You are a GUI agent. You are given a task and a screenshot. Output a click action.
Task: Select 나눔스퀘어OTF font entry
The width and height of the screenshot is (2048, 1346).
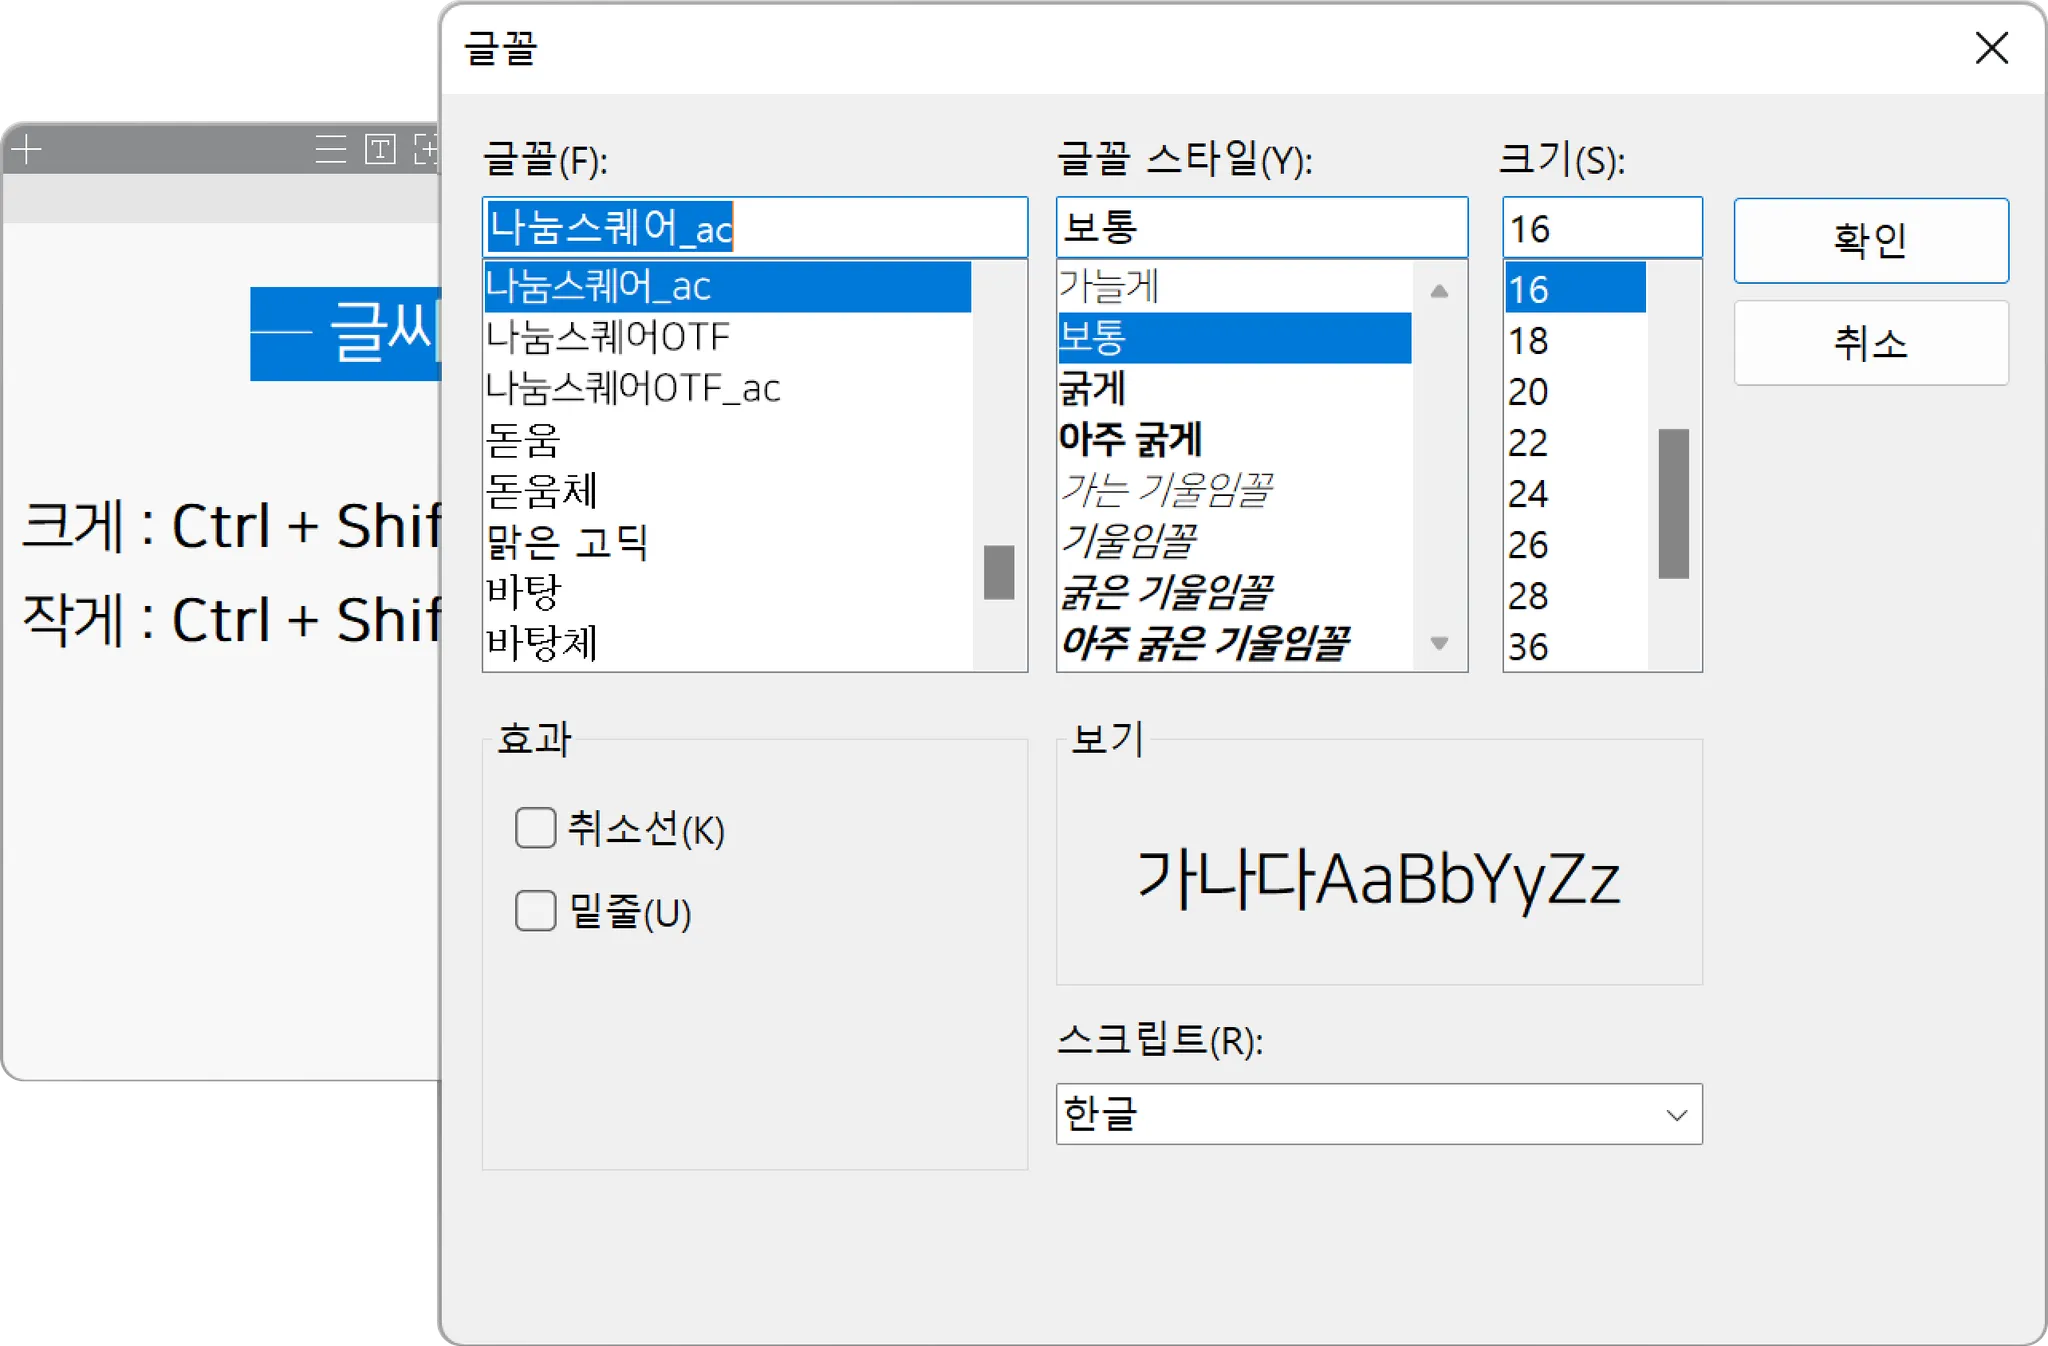point(607,337)
